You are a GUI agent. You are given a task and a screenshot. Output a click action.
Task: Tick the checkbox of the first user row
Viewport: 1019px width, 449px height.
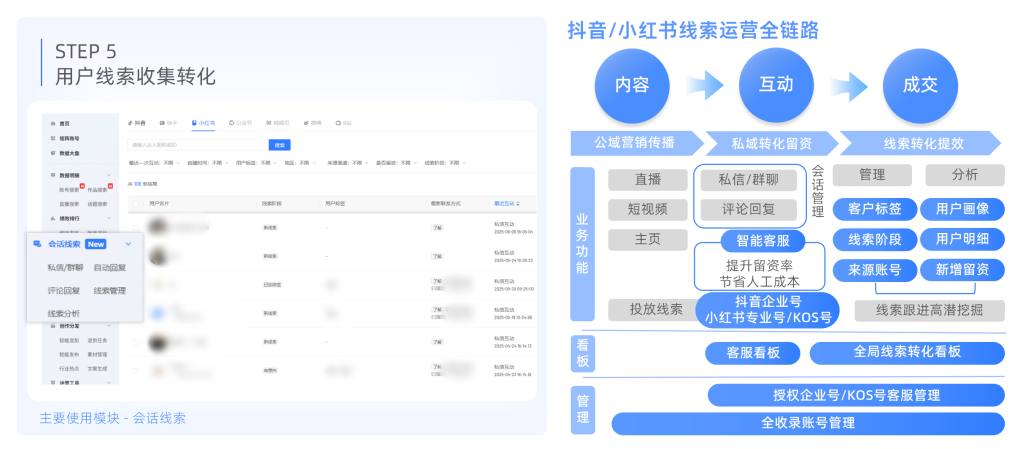(136, 227)
